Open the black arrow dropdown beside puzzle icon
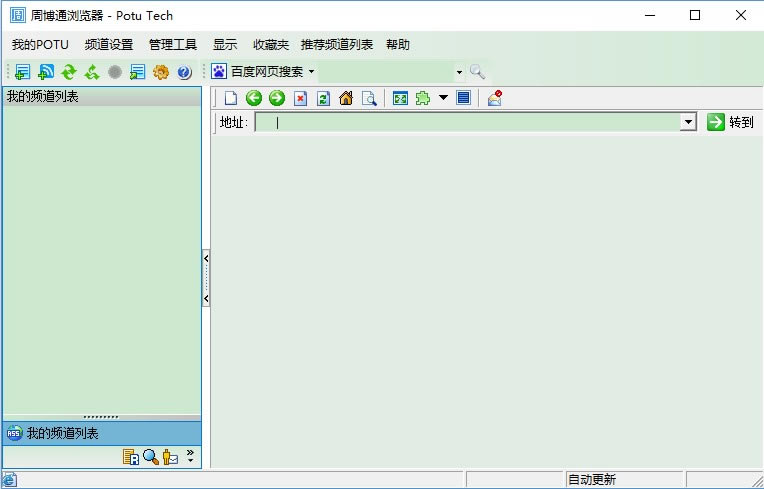The height and width of the screenshot is (489, 764). [x=443, y=97]
